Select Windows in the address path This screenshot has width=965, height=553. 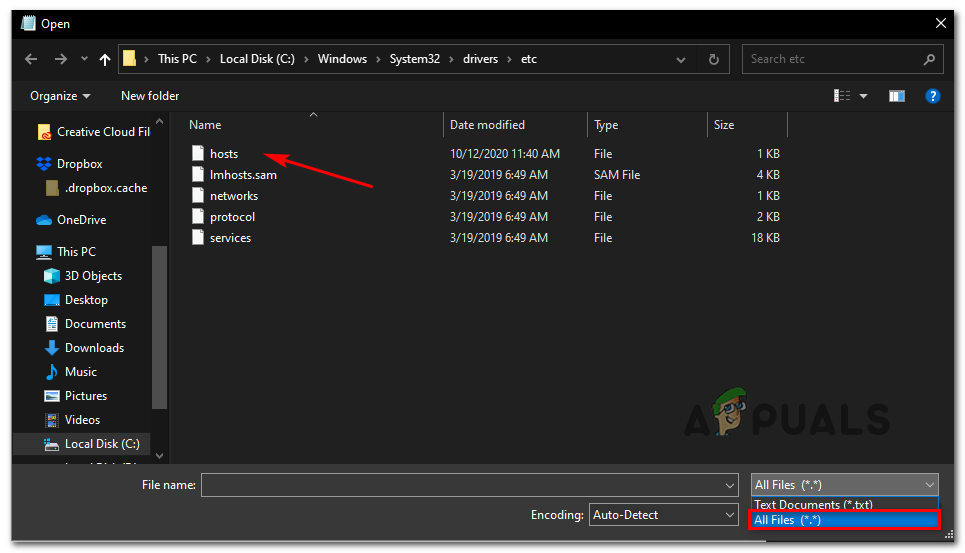click(342, 59)
